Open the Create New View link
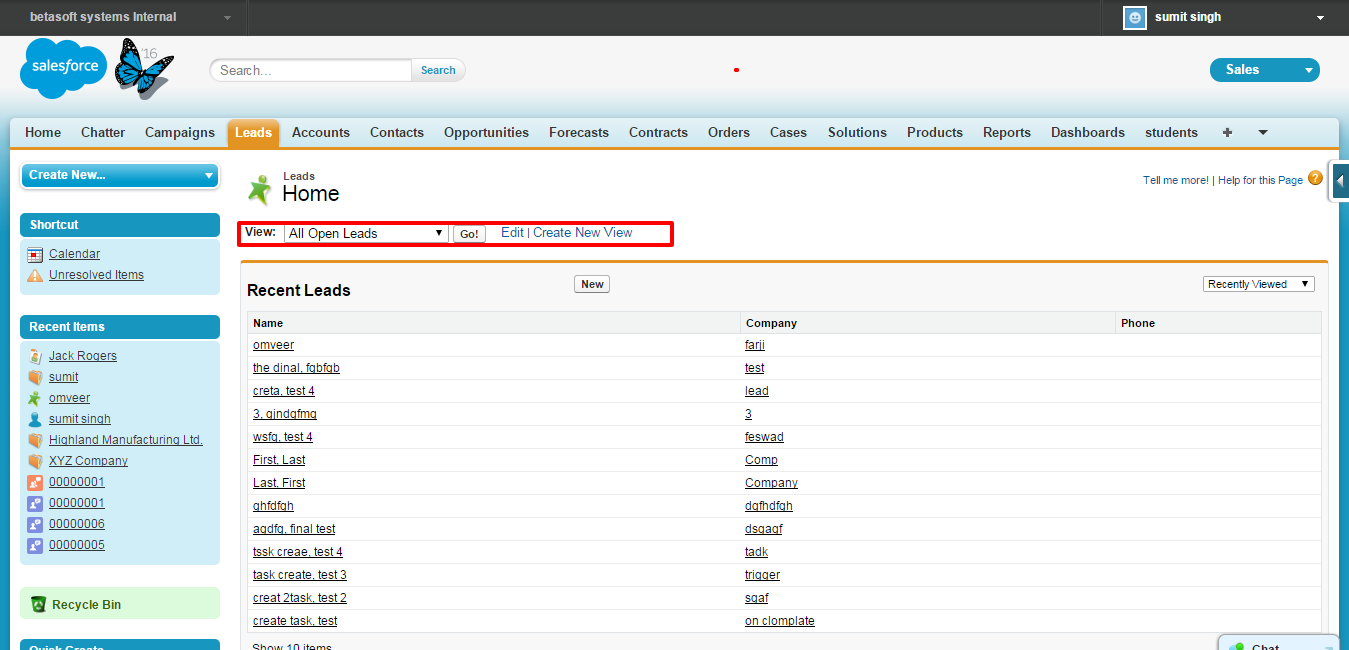Viewport: 1349px width, 650px height. (x=582, y=232)
